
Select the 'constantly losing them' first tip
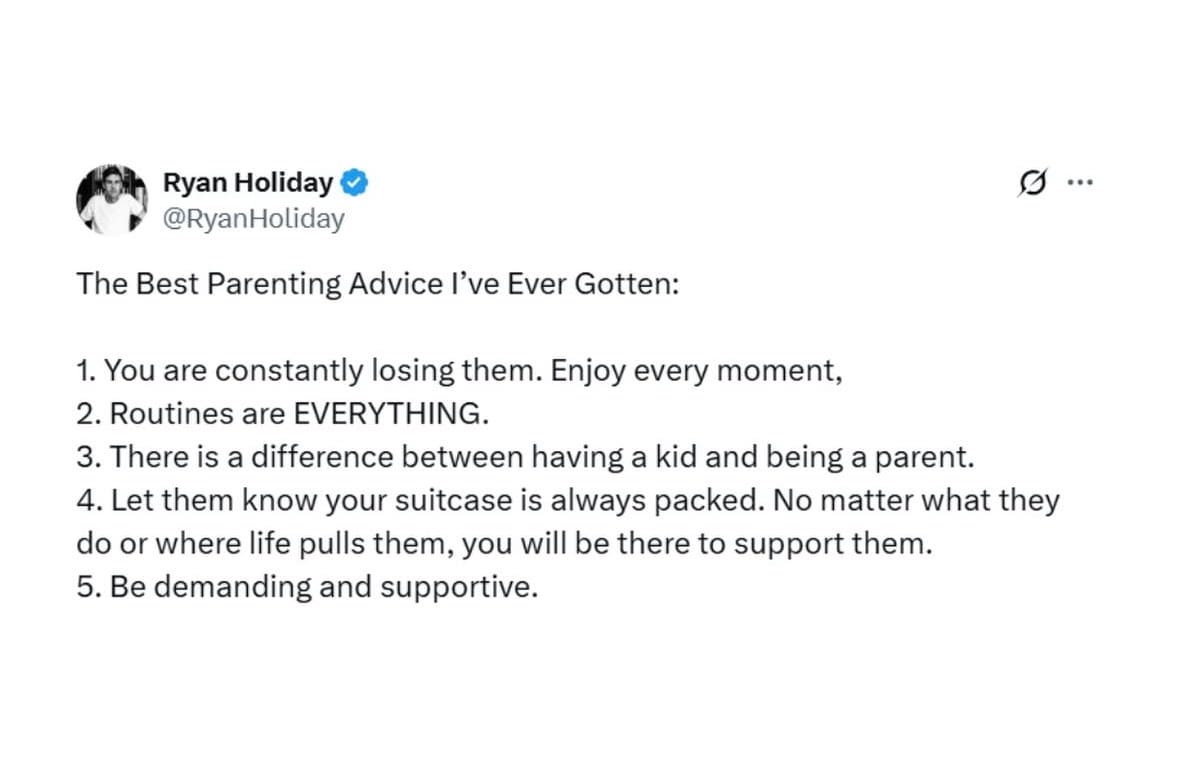coord(459,371)
